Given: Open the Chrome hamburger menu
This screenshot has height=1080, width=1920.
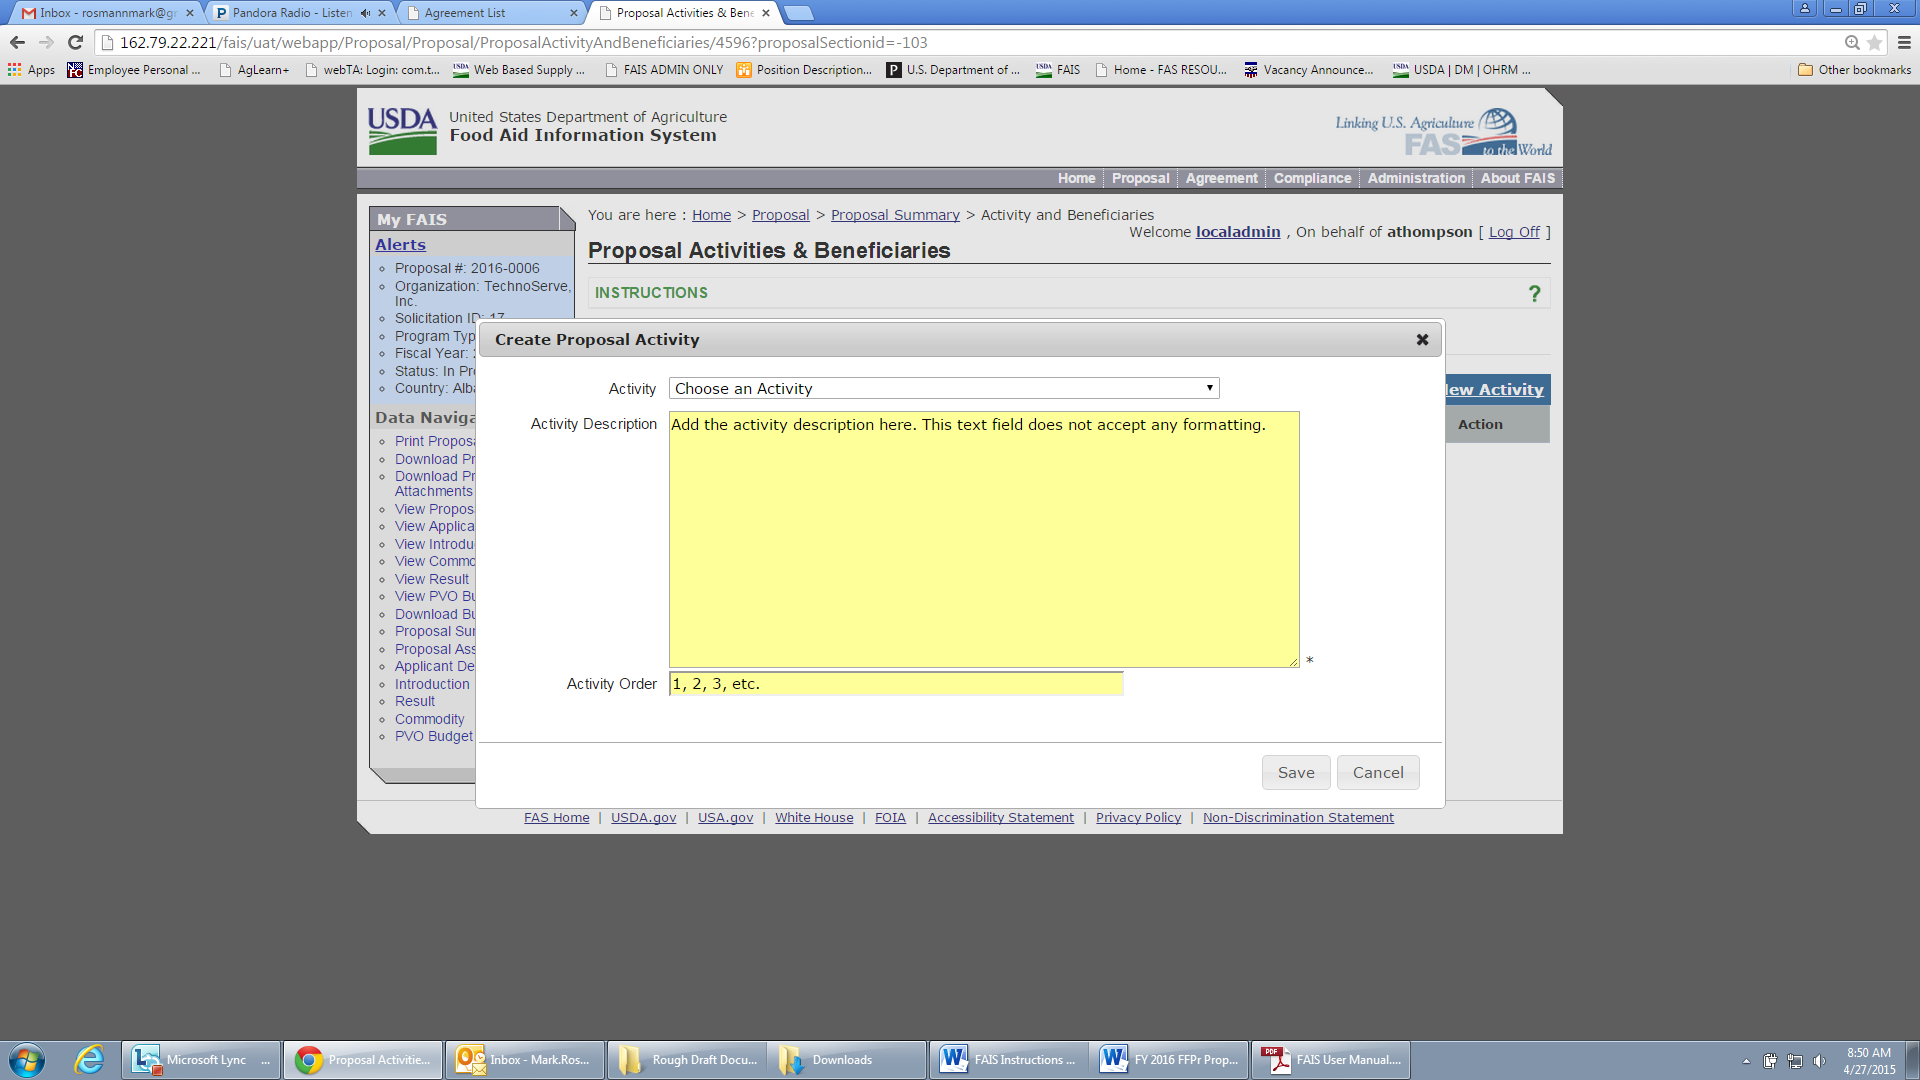Looking at the screenshot, I should (1904, 43).
